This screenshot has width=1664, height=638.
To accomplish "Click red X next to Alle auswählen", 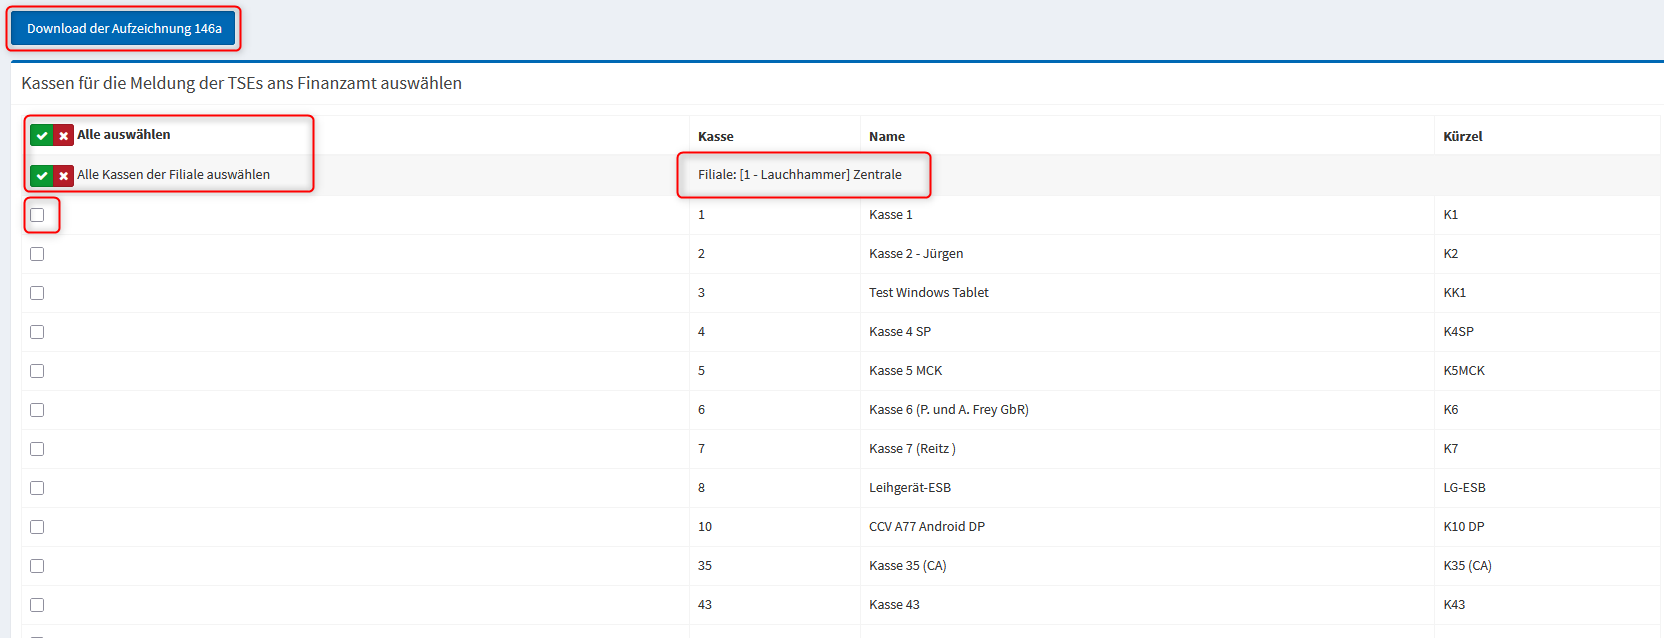I will [63, 136].
